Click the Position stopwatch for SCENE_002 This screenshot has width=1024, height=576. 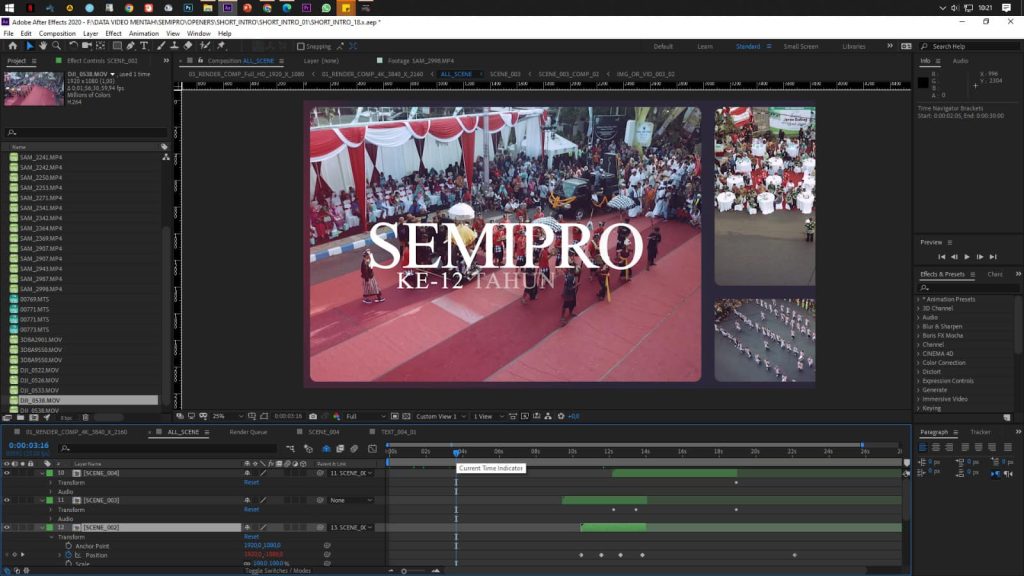[x=68, y=554]
